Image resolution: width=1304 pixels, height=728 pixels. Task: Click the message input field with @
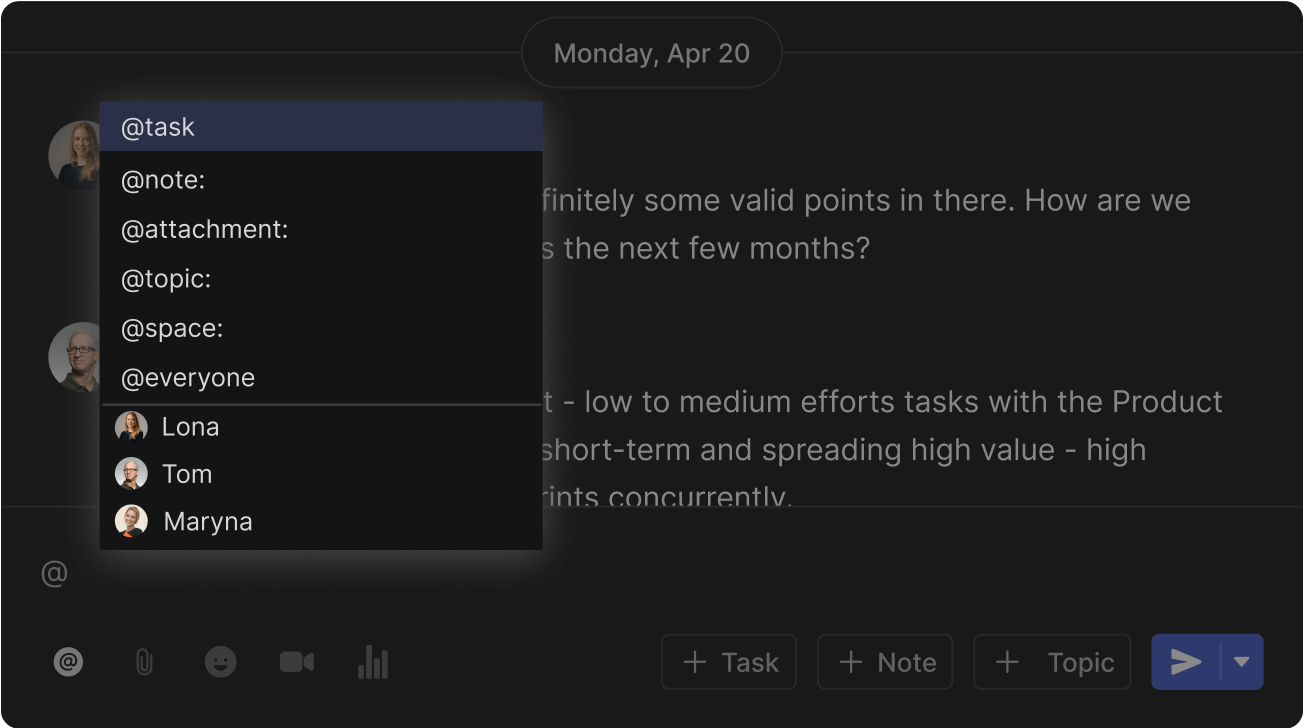(x=600, y=575)
